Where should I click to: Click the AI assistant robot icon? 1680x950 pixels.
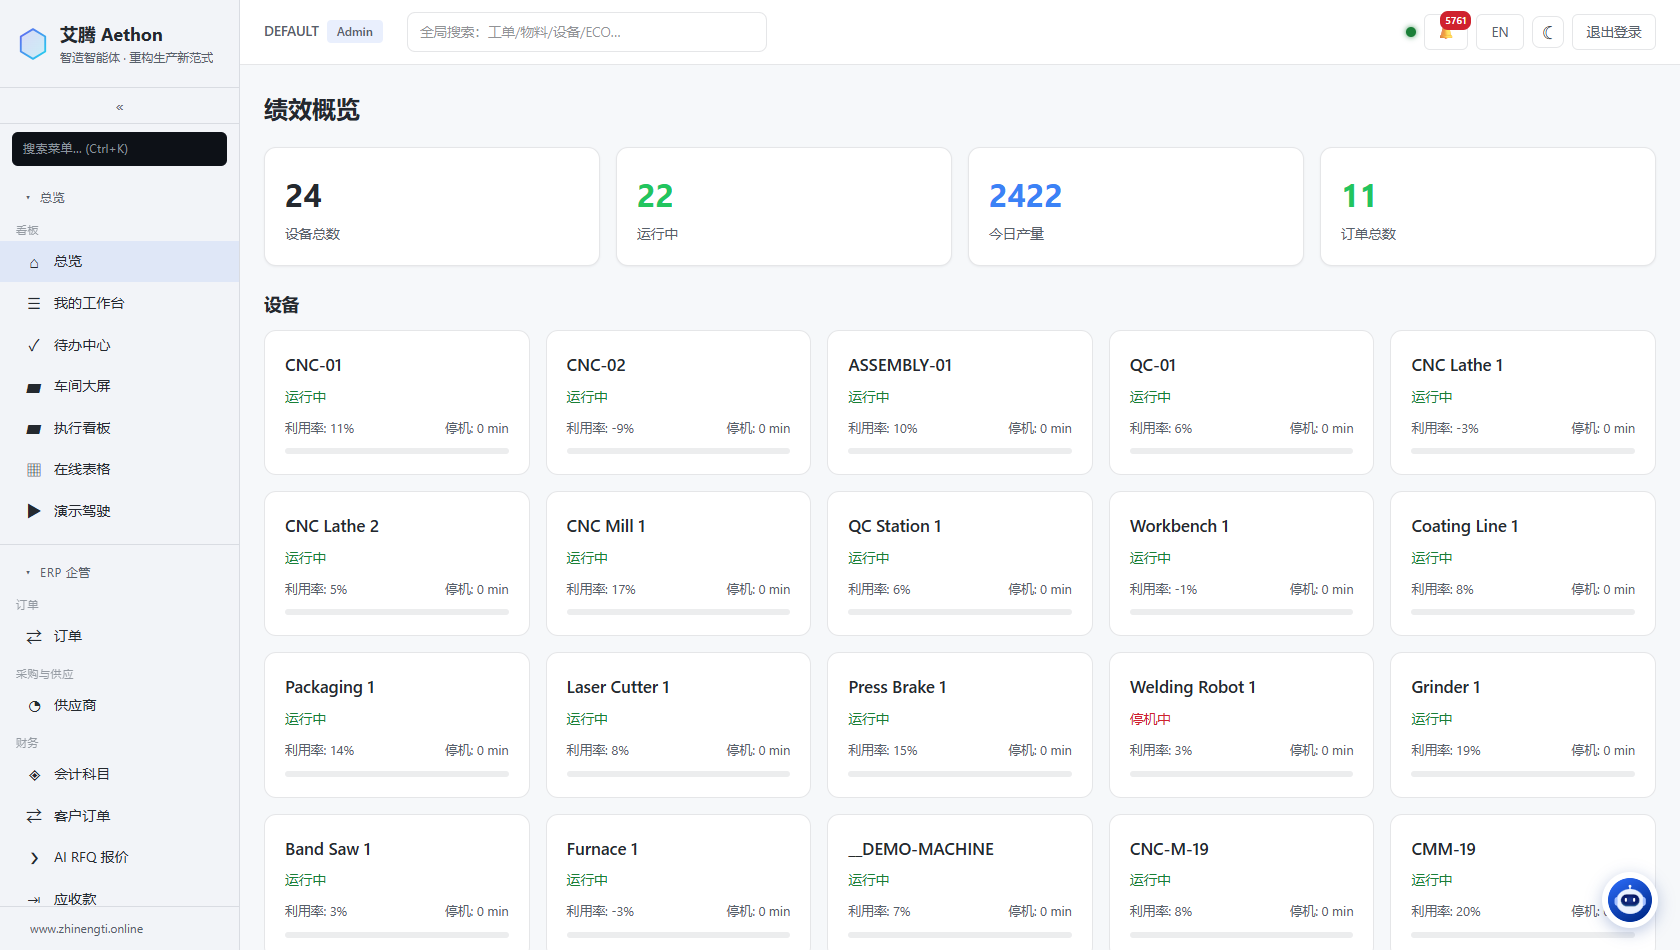click(x=1630, y=901)
